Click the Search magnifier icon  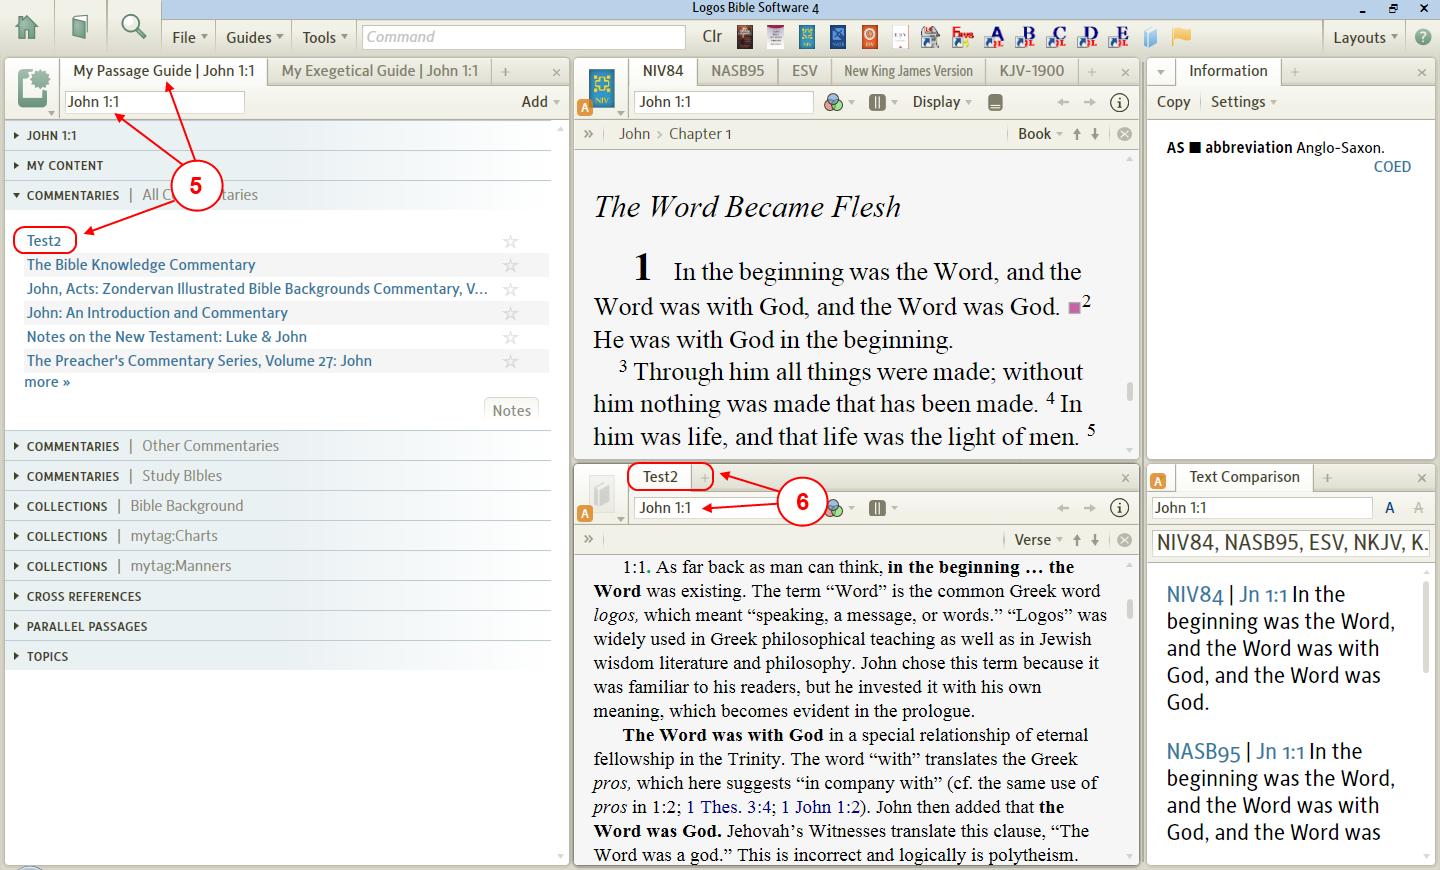pyautogui.click(x=133, y=27)
